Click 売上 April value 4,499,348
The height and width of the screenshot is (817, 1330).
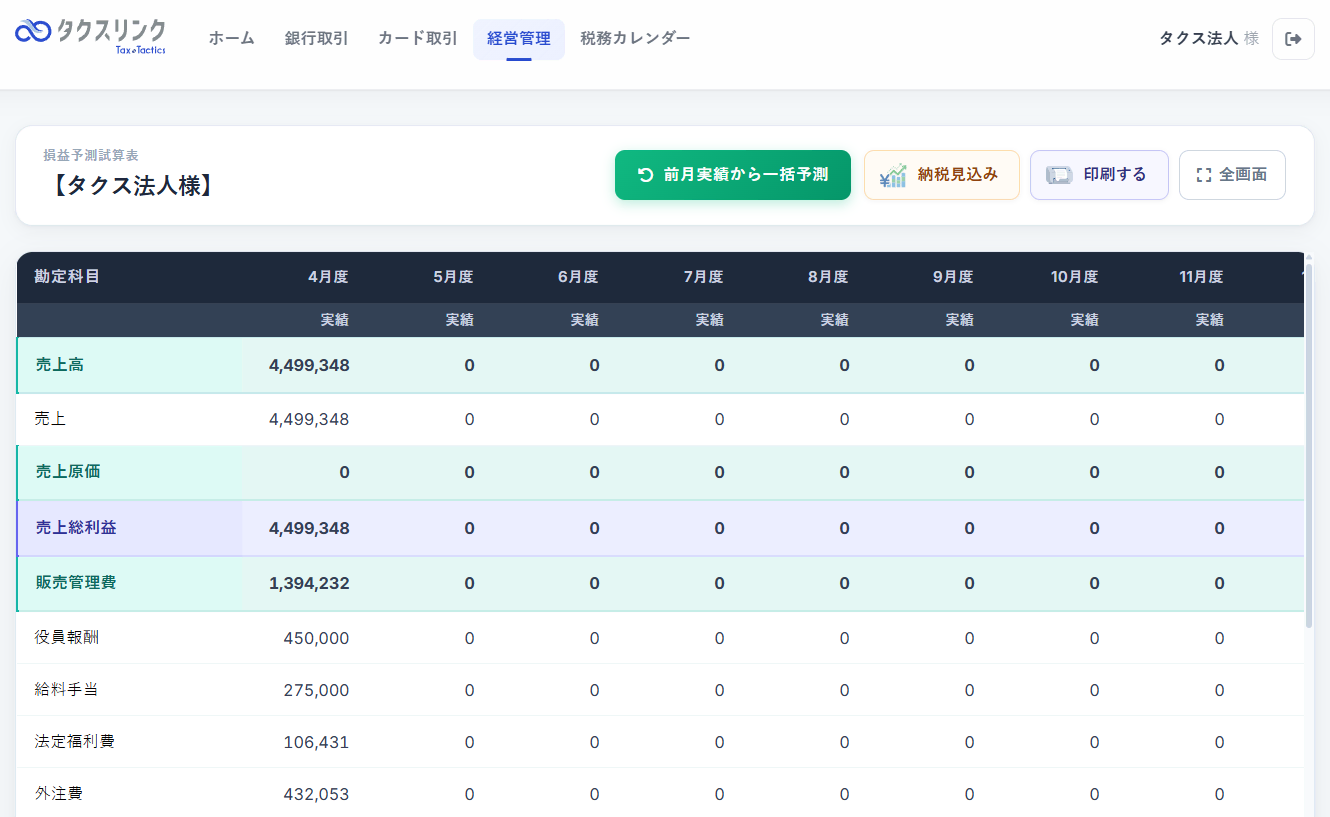[x=309, y=420]
